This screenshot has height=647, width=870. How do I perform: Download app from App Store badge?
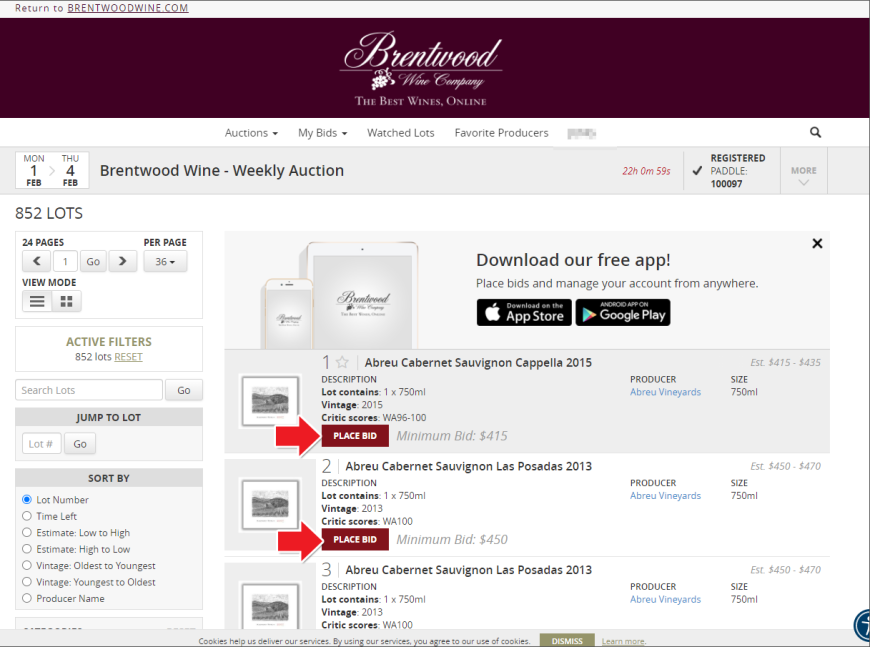coord(524,312)
